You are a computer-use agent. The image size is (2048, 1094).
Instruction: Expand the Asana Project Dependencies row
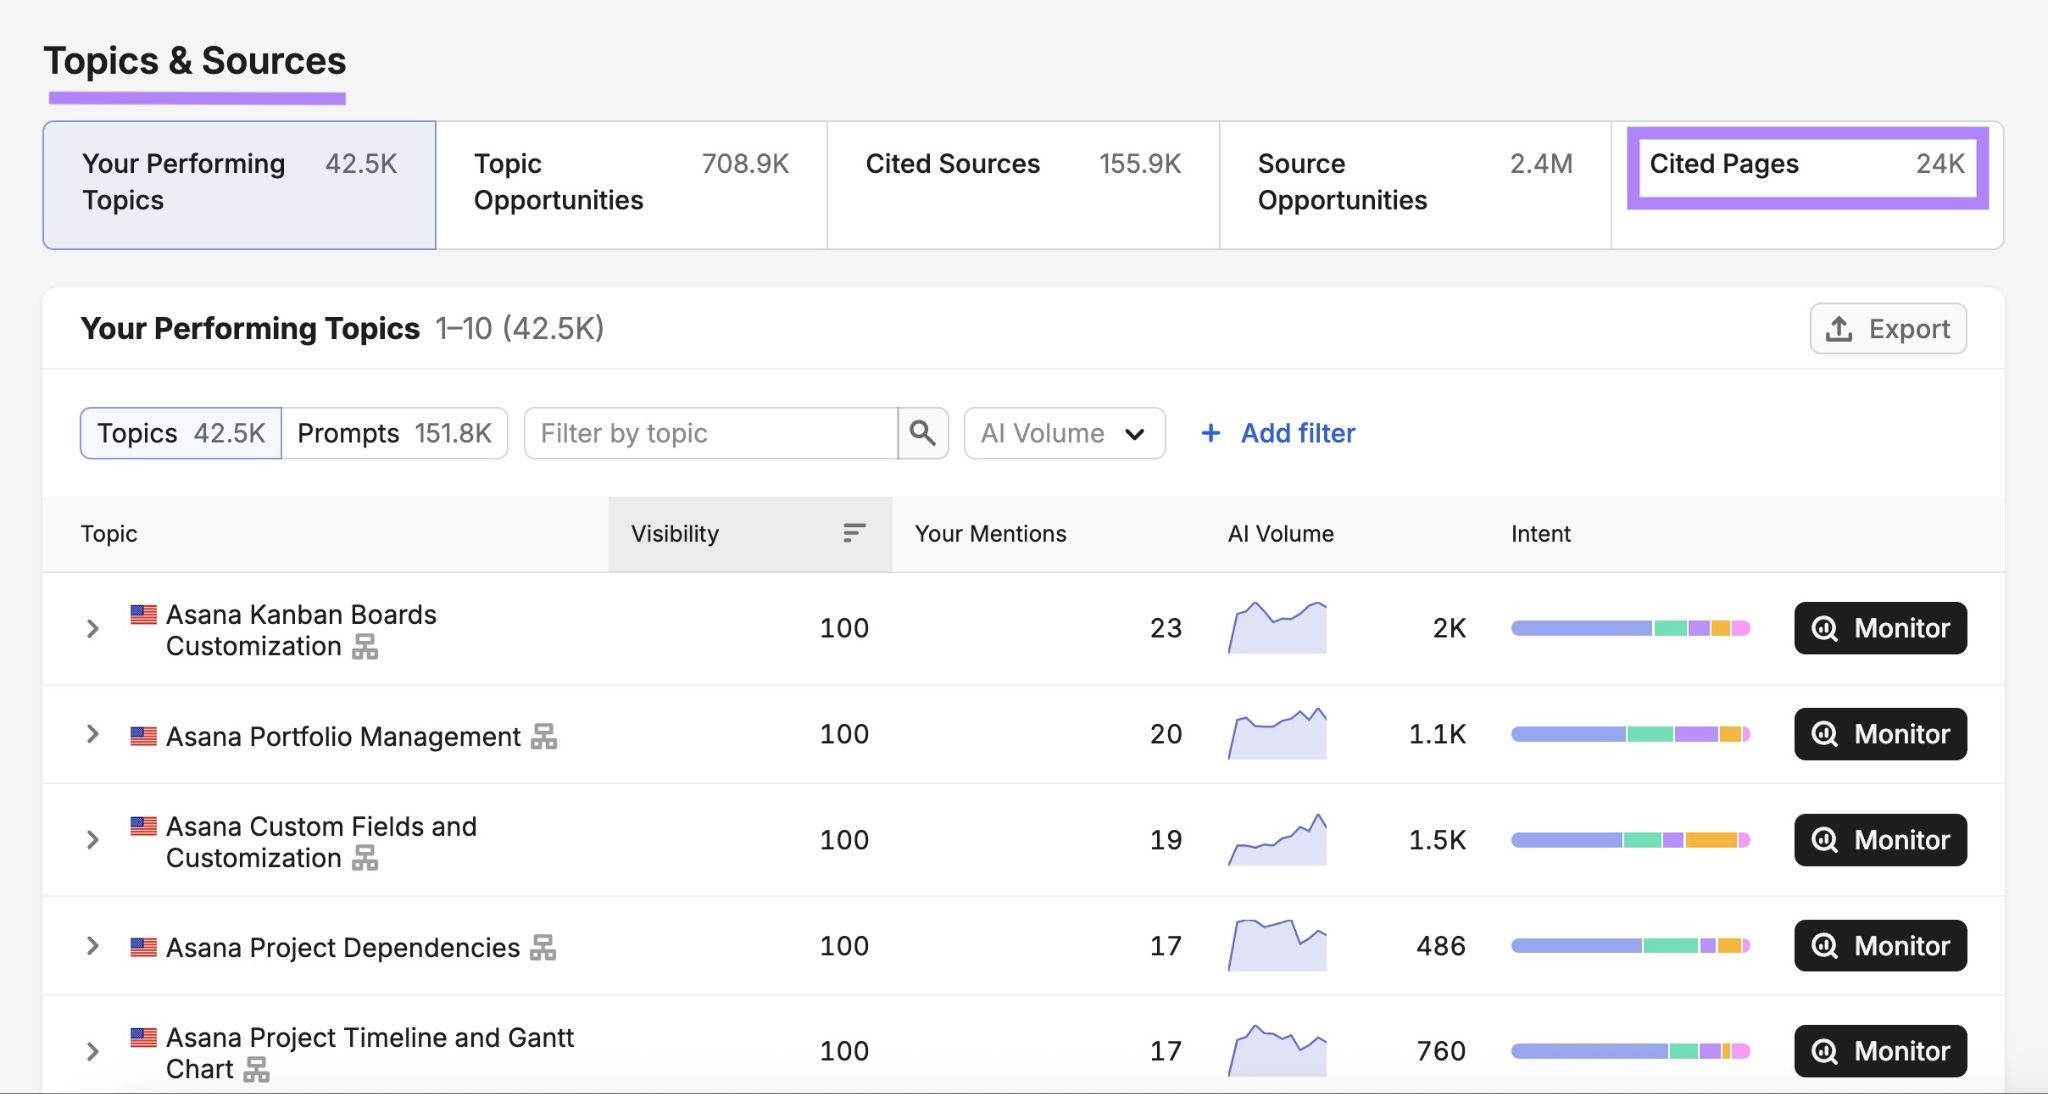click(93, 946)
